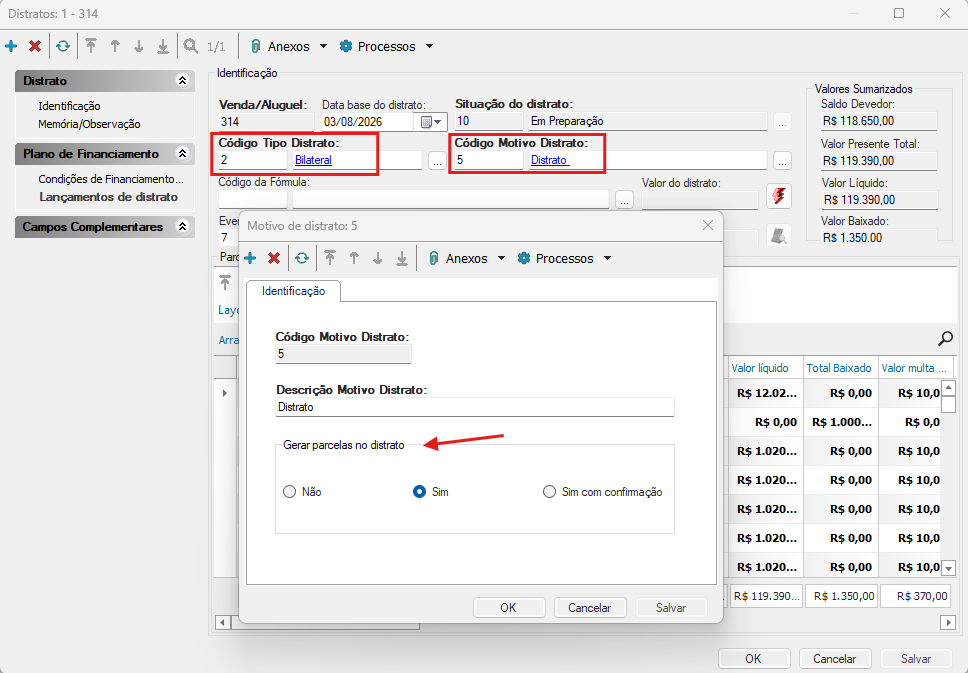
Task: Go to first record in Motivo dialog
Action: pos(330,258)
